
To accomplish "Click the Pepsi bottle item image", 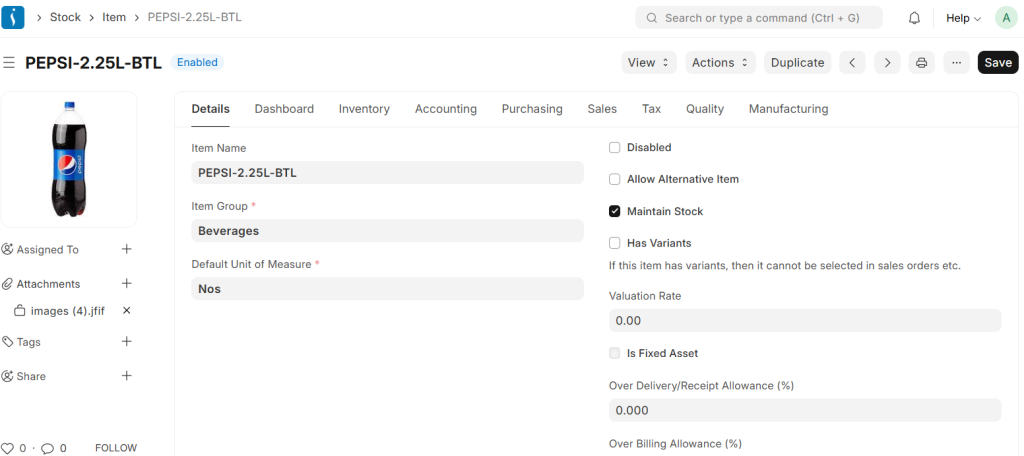I will [69, 159].
